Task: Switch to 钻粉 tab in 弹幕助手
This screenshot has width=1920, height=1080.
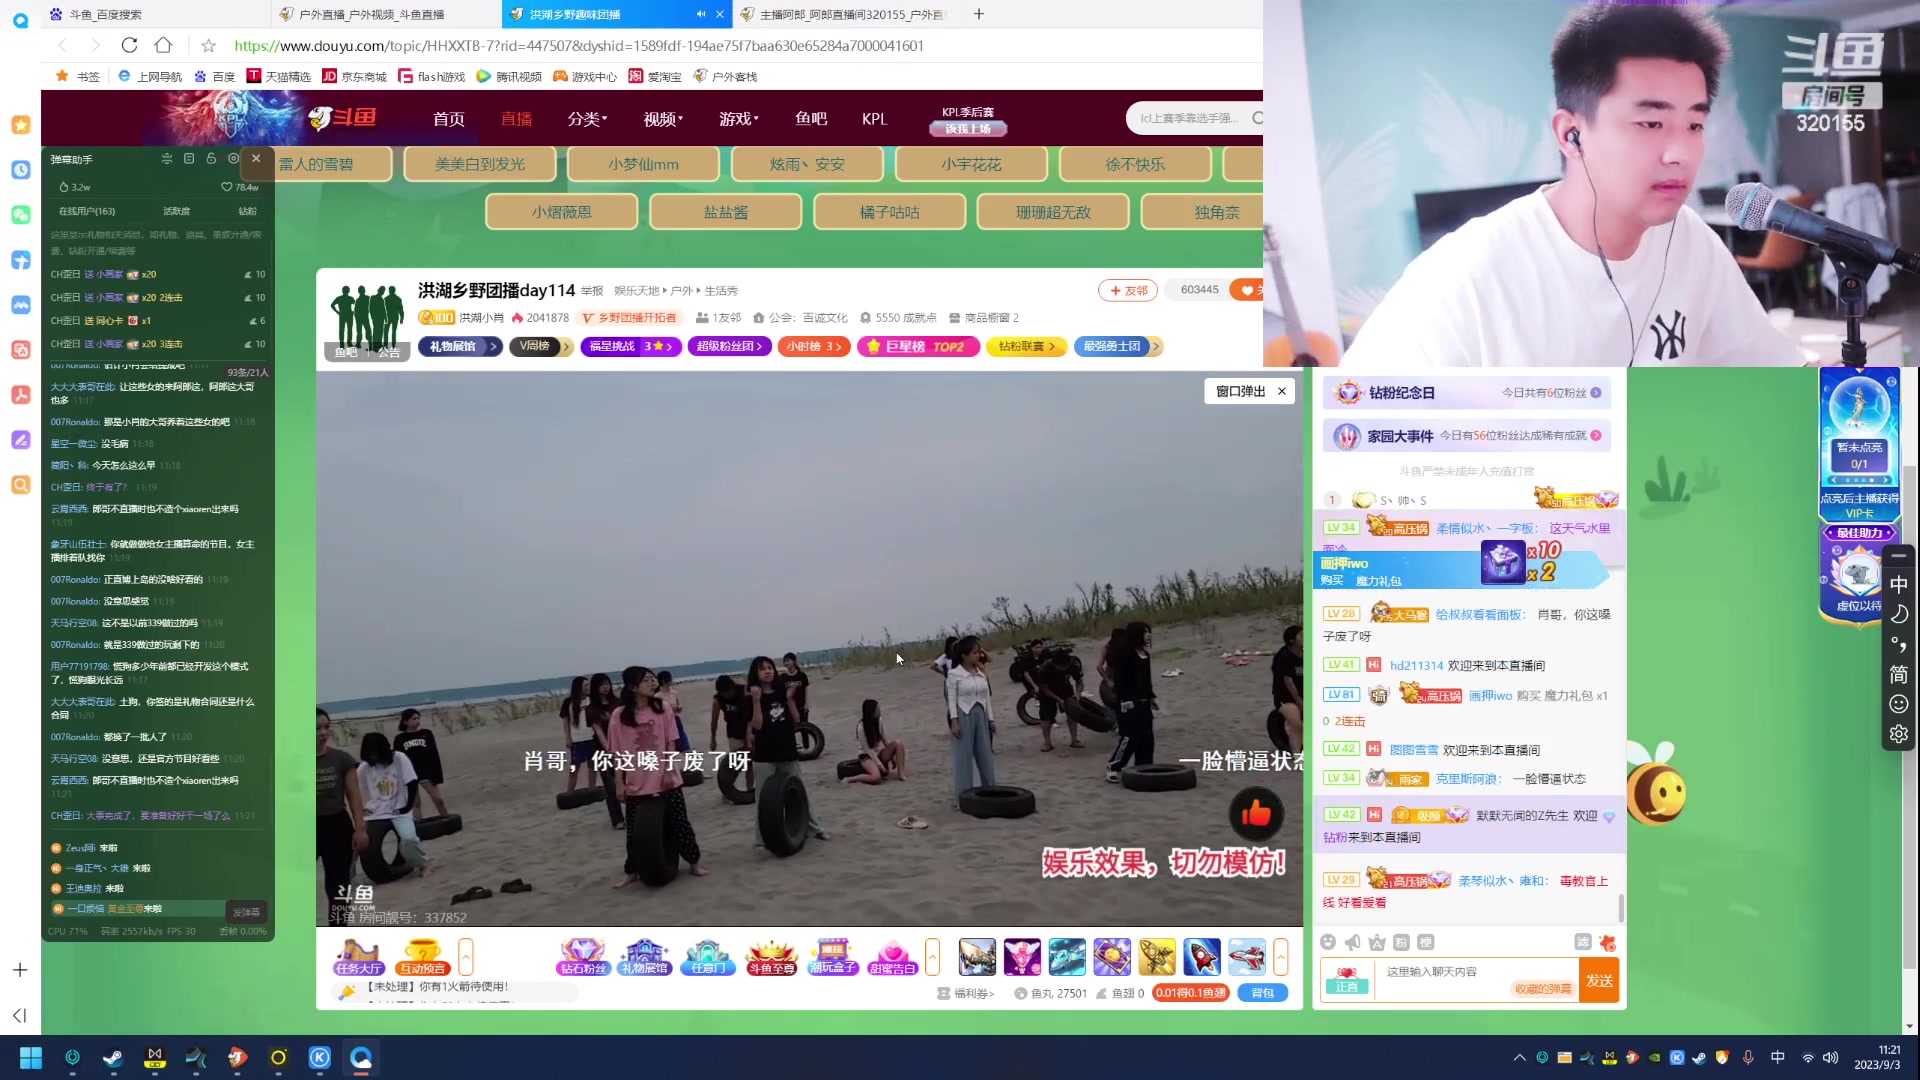Action: click(248, 211)
